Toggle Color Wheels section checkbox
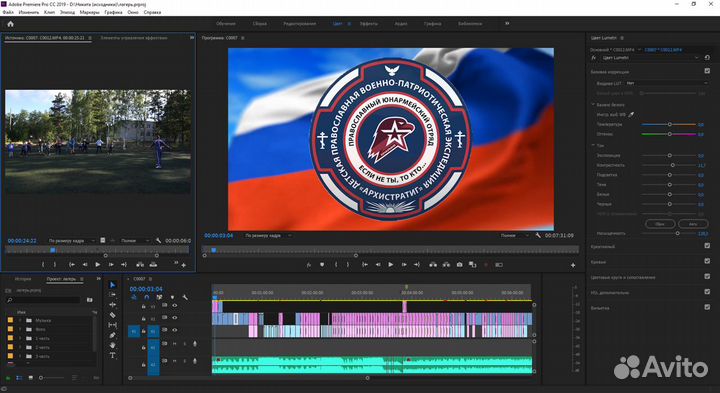720x393 pixels. coord(707,276)
